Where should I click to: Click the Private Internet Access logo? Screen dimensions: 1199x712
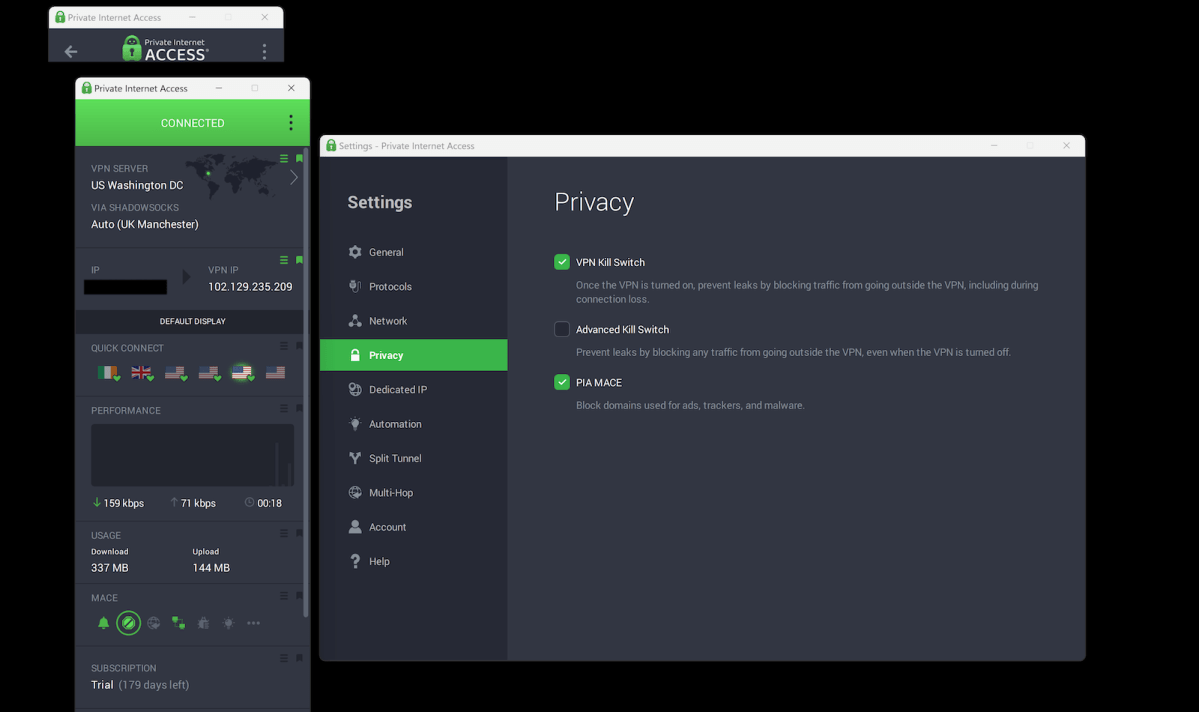(166, 48)
